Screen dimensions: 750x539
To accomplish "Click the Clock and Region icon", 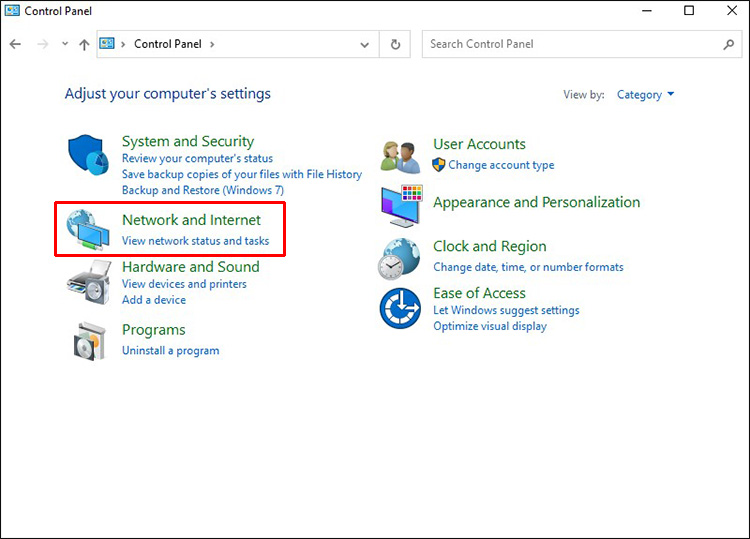I will [400, 258].
